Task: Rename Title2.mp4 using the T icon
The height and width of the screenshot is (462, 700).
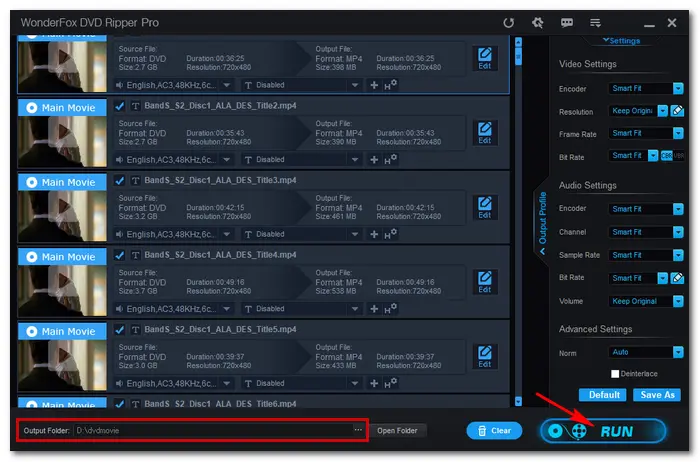Action: pyautogui.click(x=136, y=106)
